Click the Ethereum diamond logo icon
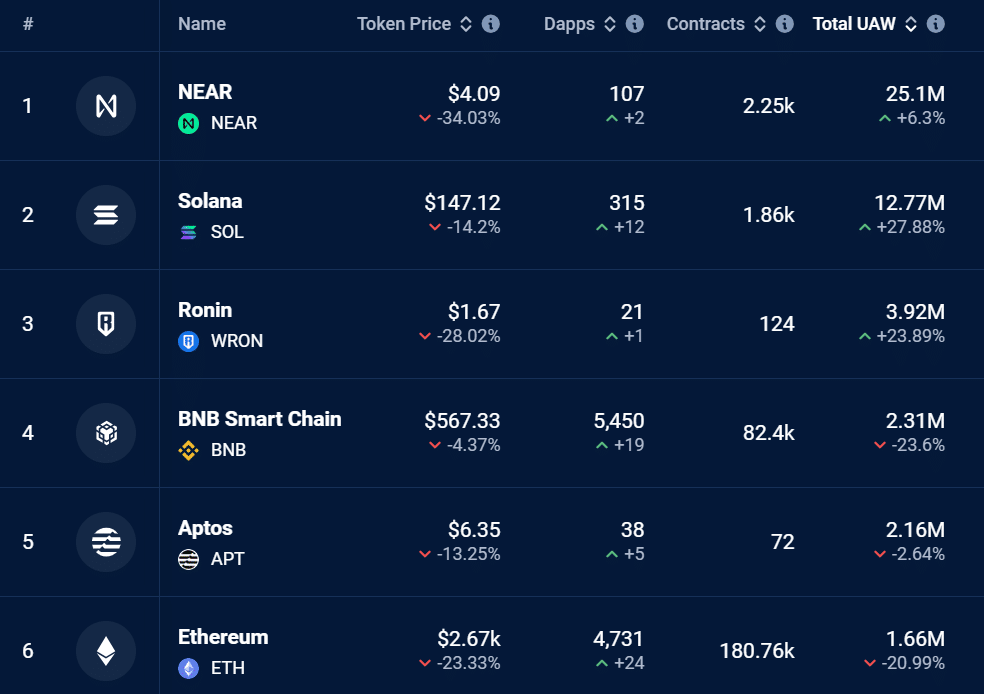This screenshot has width=984, height=694. click(x=106, y=651)
